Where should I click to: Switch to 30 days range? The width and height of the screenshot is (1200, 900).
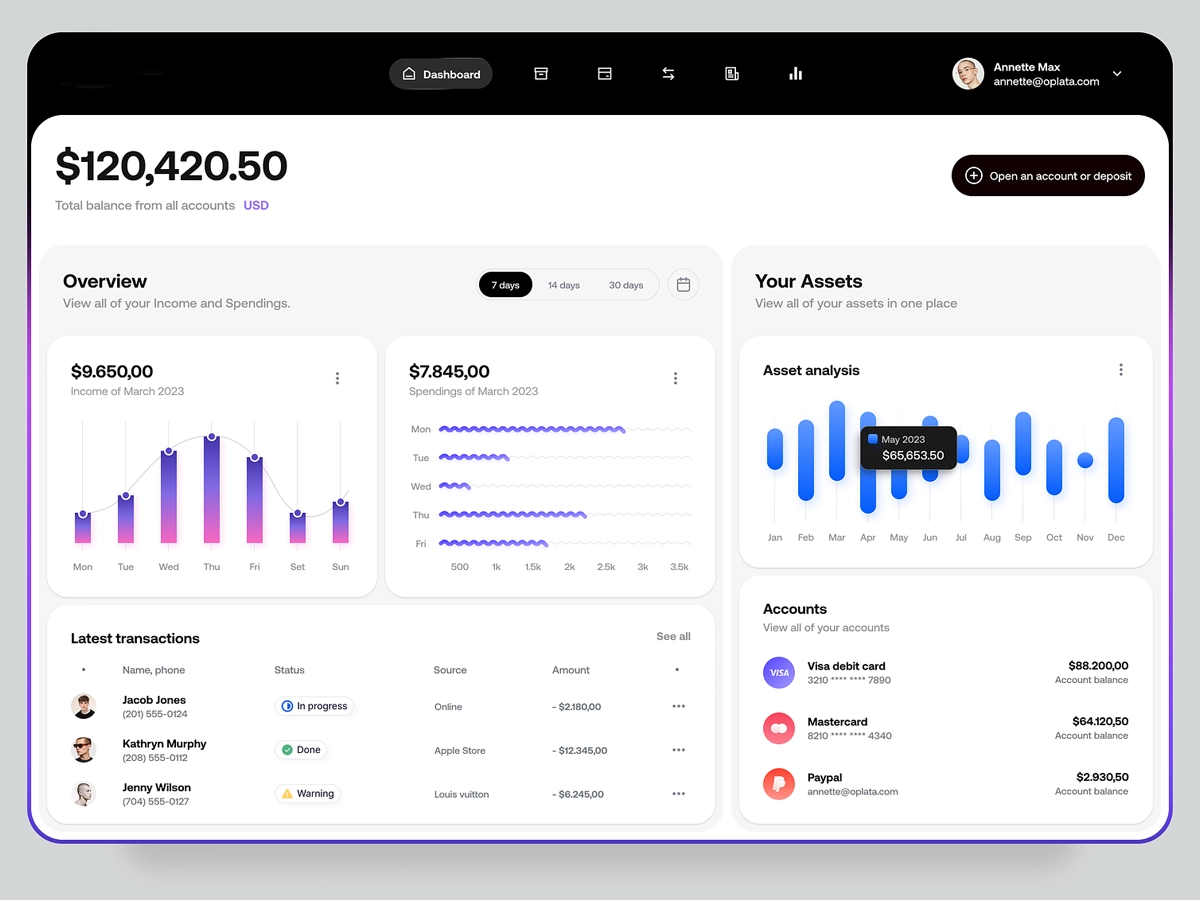click(x=626, y=285)
